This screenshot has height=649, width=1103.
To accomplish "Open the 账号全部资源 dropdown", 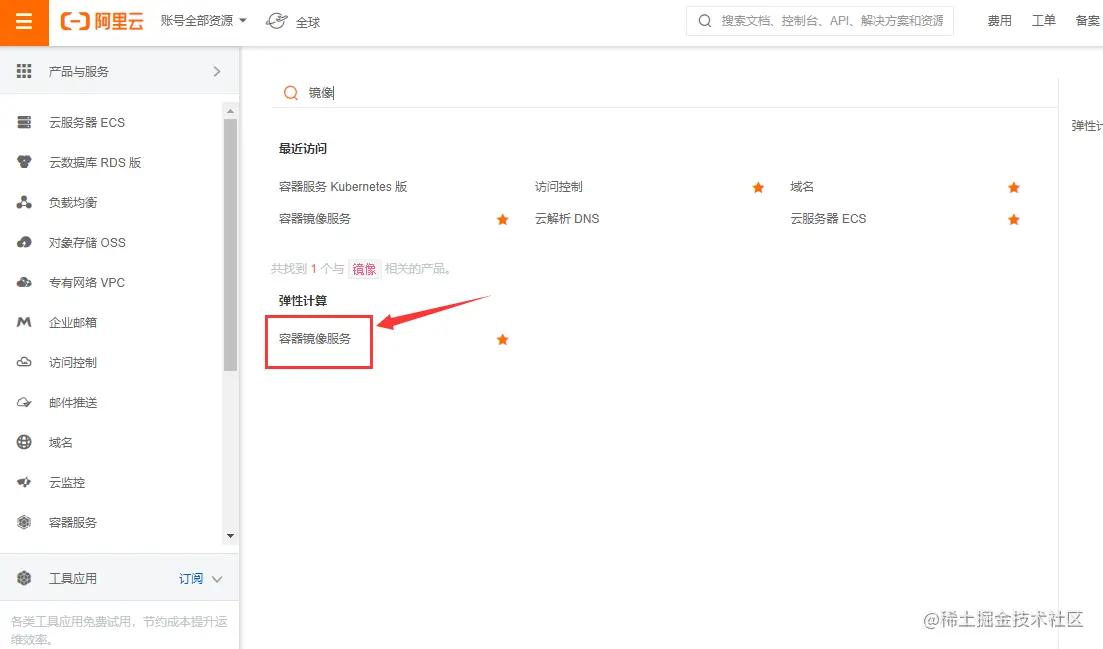I will (x=203, y=20).
